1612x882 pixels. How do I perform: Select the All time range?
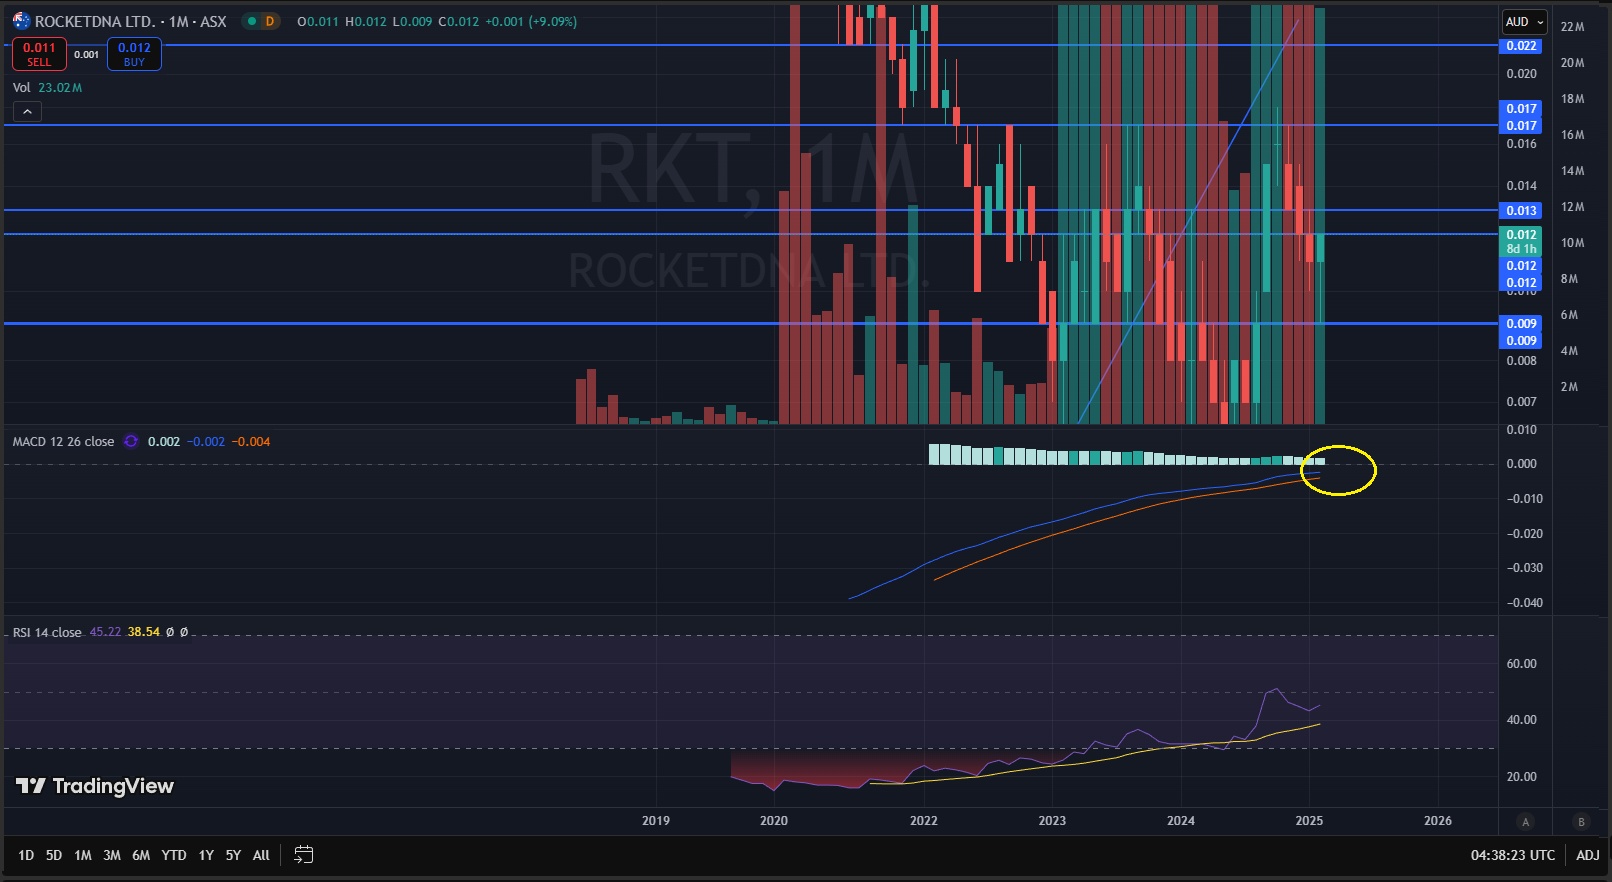point(261,855)
